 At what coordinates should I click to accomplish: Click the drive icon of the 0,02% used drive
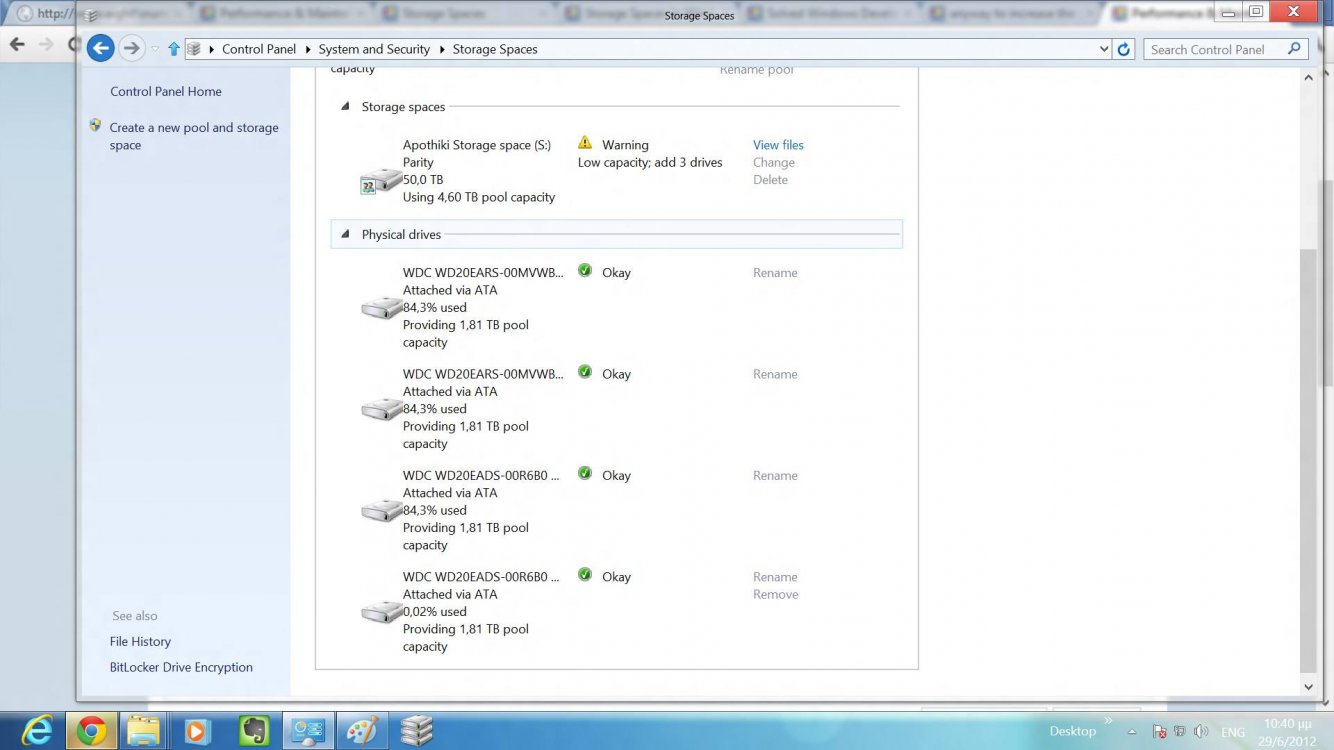pyautogui.click(x=381, y=612)
